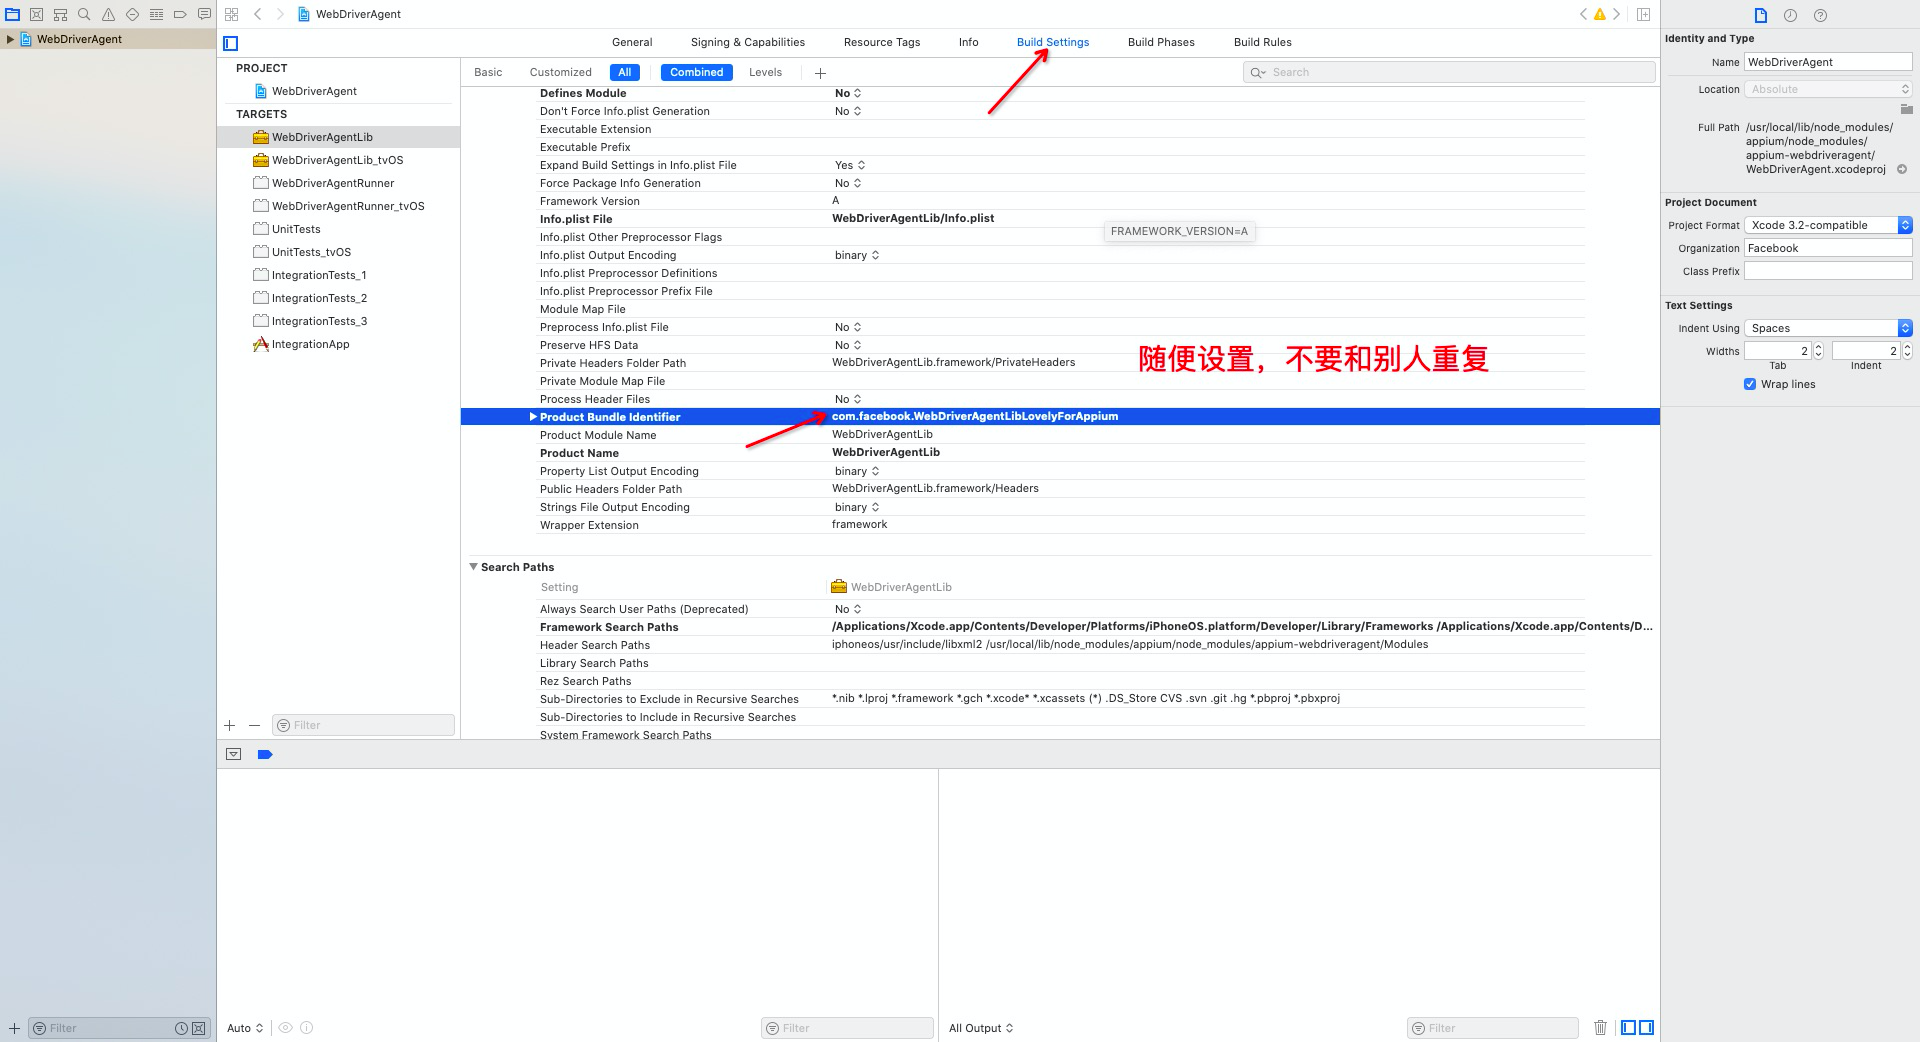The height and width of the screenshot is (1042, 1920).
Task: Switch to the Info tab
Action: point(969,42)
